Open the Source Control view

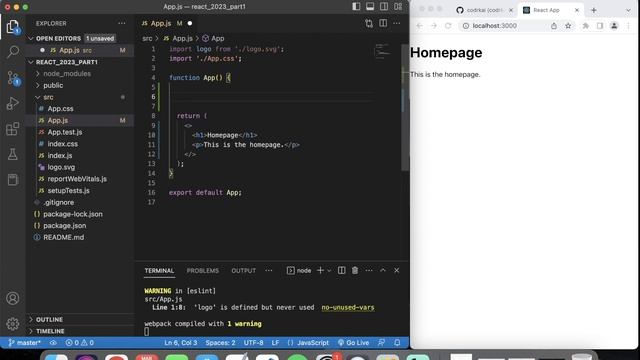click(13, 78)
